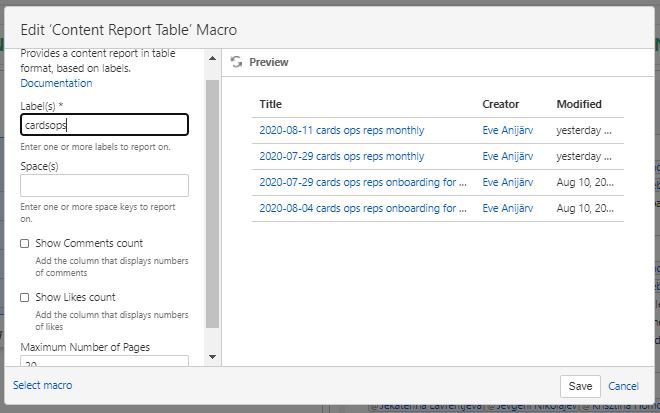Click the Space(s) input field
The image size is (660, 413).
104,185
